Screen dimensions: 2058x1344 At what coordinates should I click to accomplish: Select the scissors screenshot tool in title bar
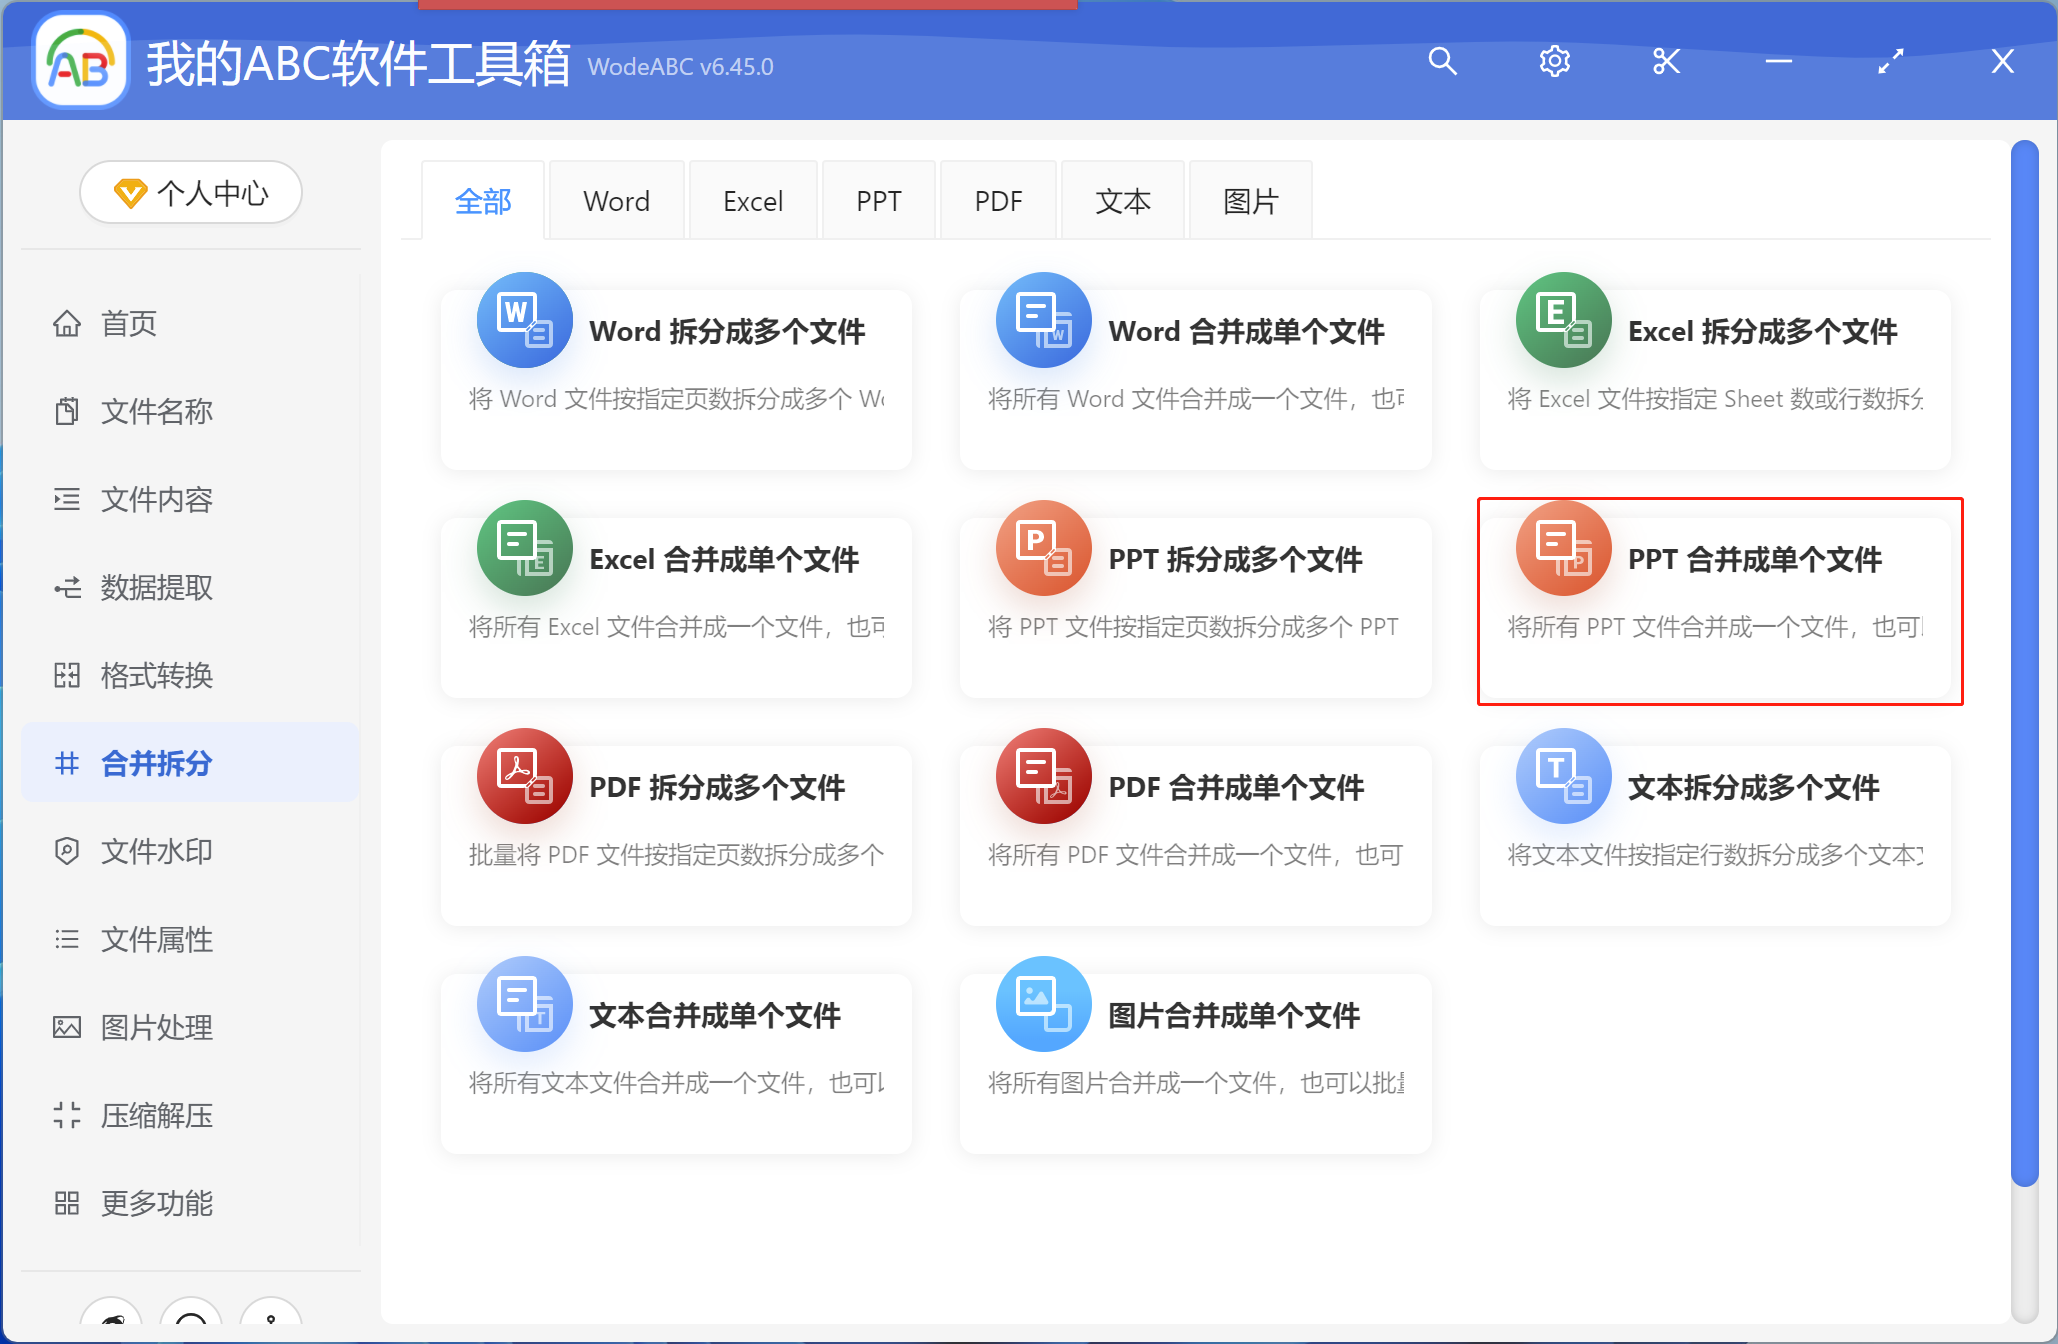tap(1666, 61)
